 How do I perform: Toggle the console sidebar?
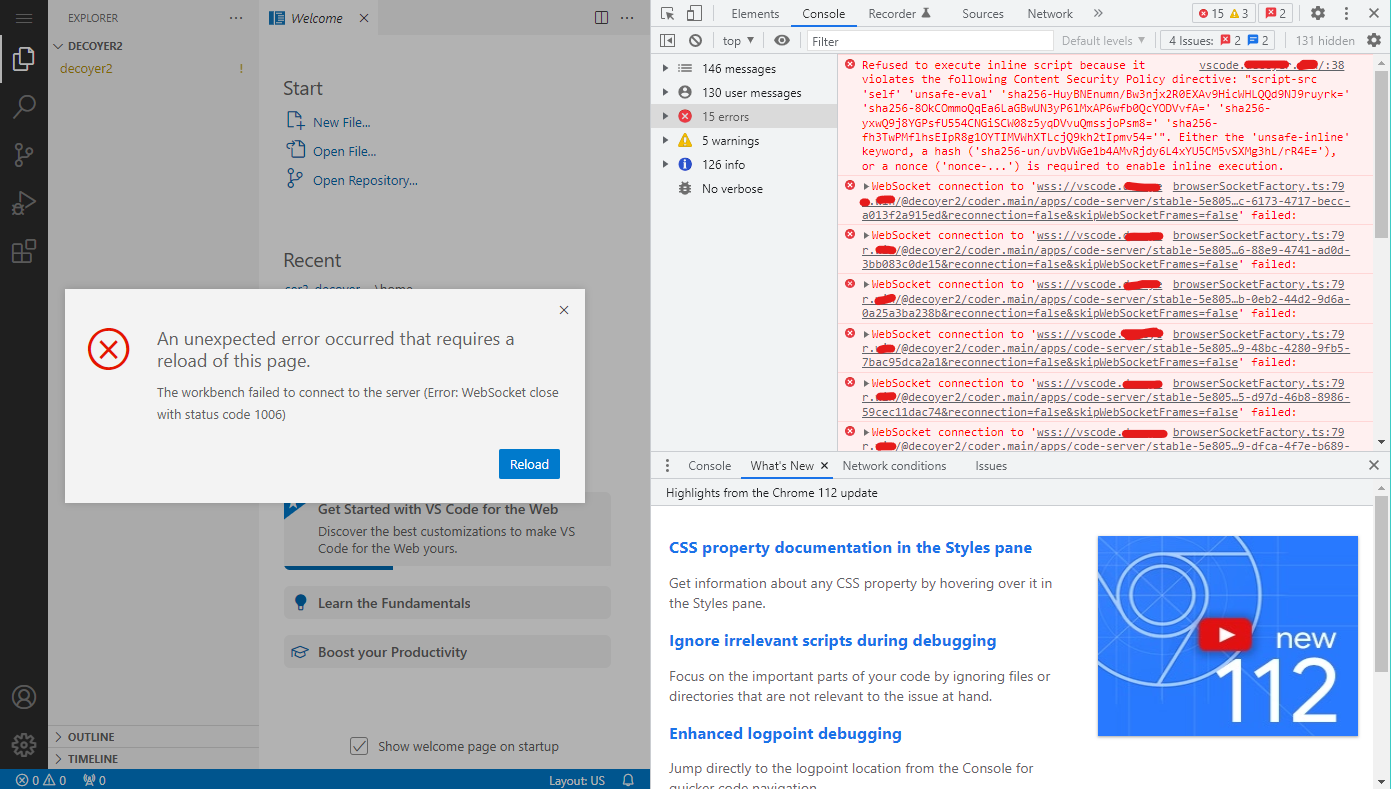[668, 41]
